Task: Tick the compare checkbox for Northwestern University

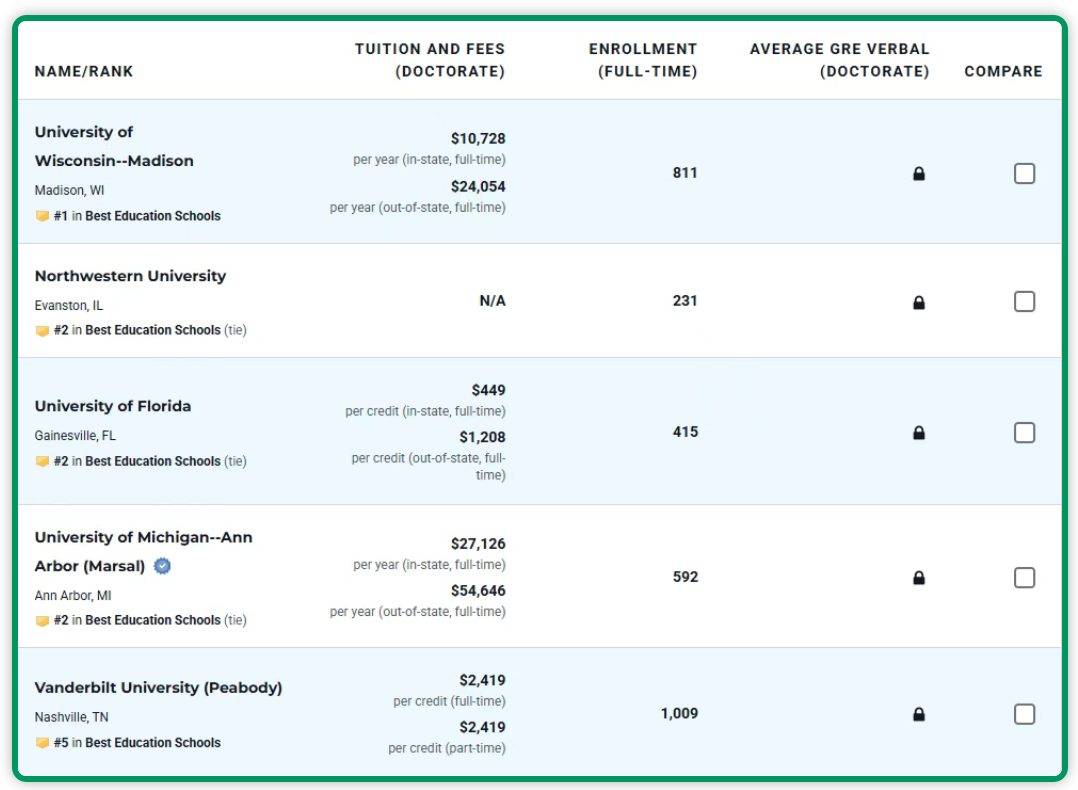Action: [1024, 302]
